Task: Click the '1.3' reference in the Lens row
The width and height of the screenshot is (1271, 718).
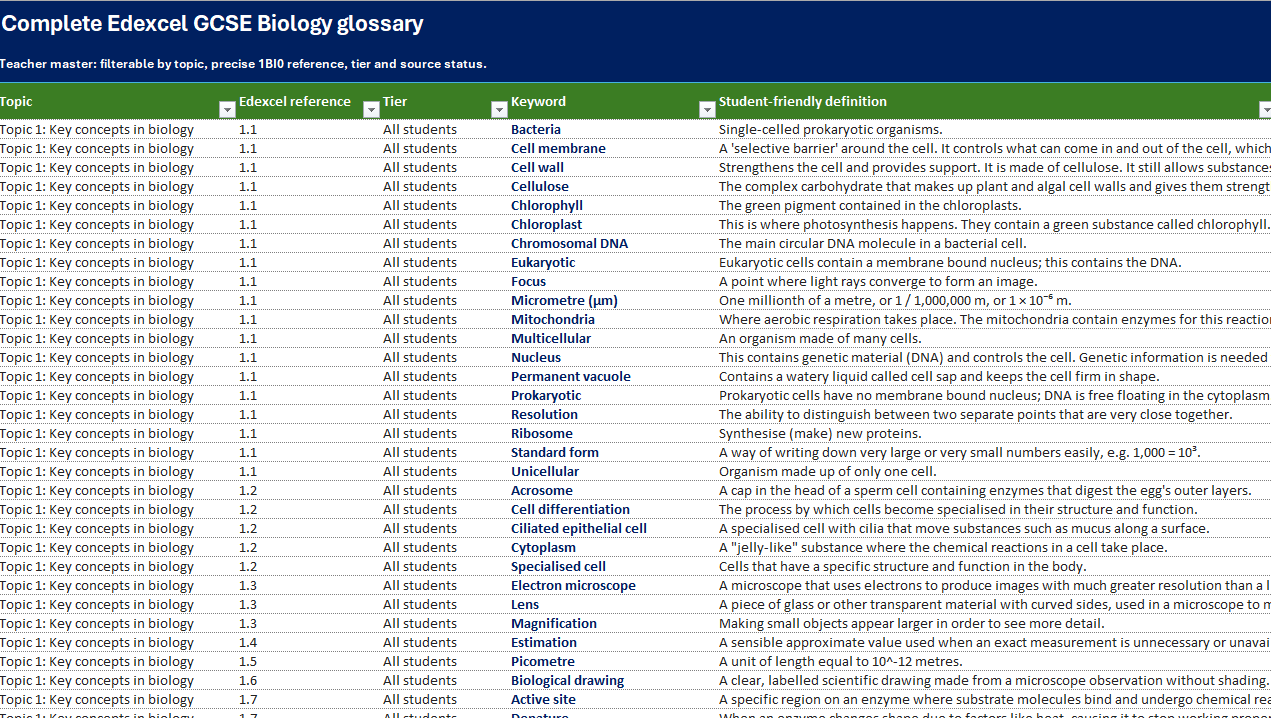Action: point(248,604)
